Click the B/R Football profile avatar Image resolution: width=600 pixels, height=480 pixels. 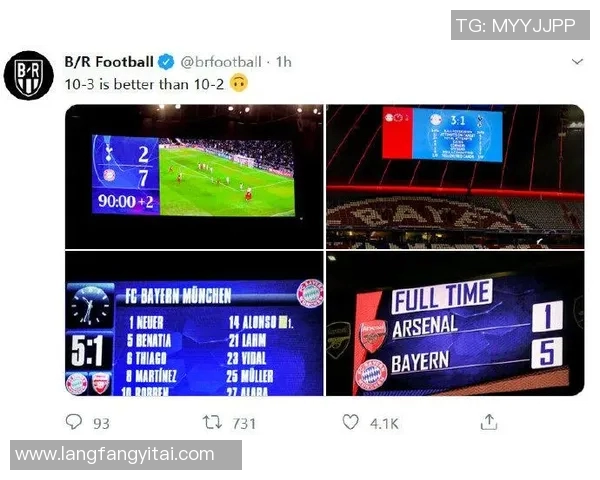click(x=29, y=75)
